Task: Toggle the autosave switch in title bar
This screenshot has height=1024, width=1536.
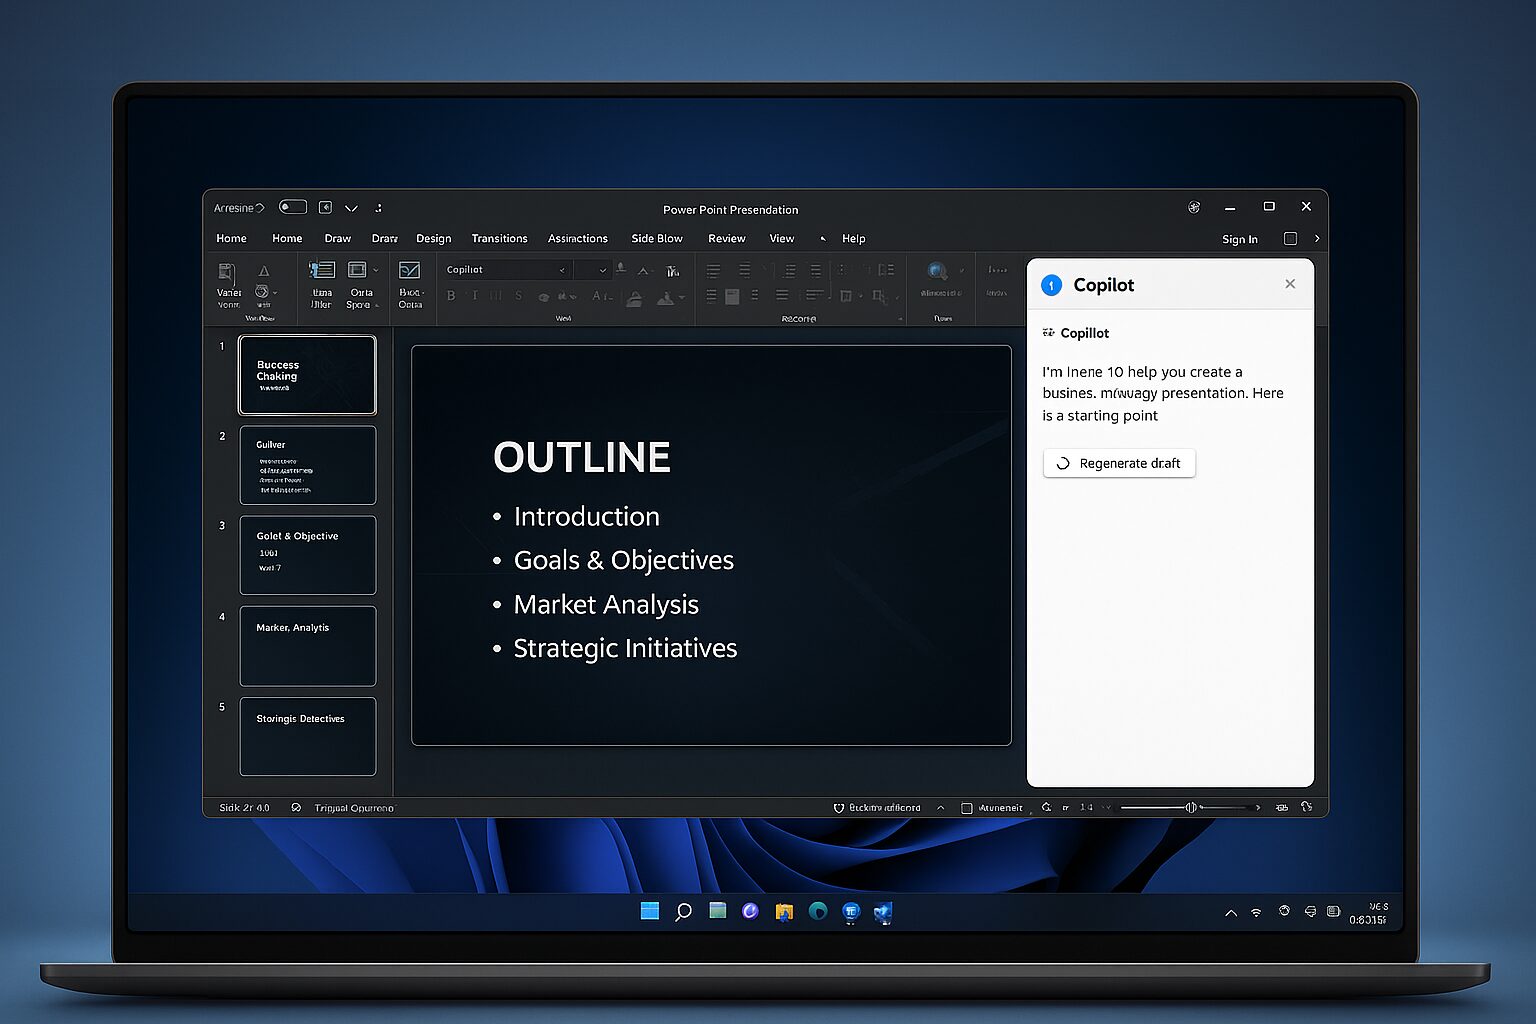Action: (293, 207)
